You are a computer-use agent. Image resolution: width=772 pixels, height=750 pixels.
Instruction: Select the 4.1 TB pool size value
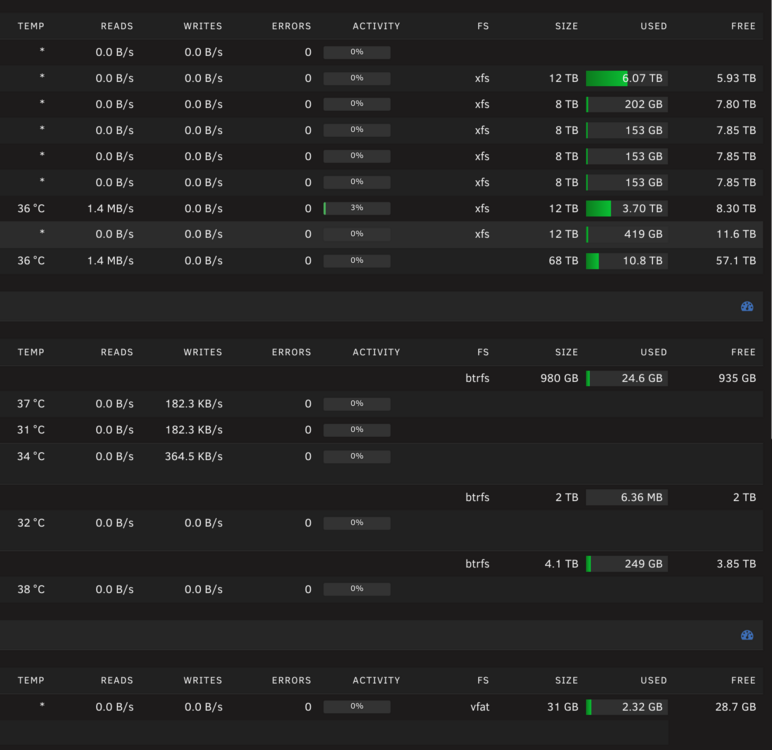(562, 564)
